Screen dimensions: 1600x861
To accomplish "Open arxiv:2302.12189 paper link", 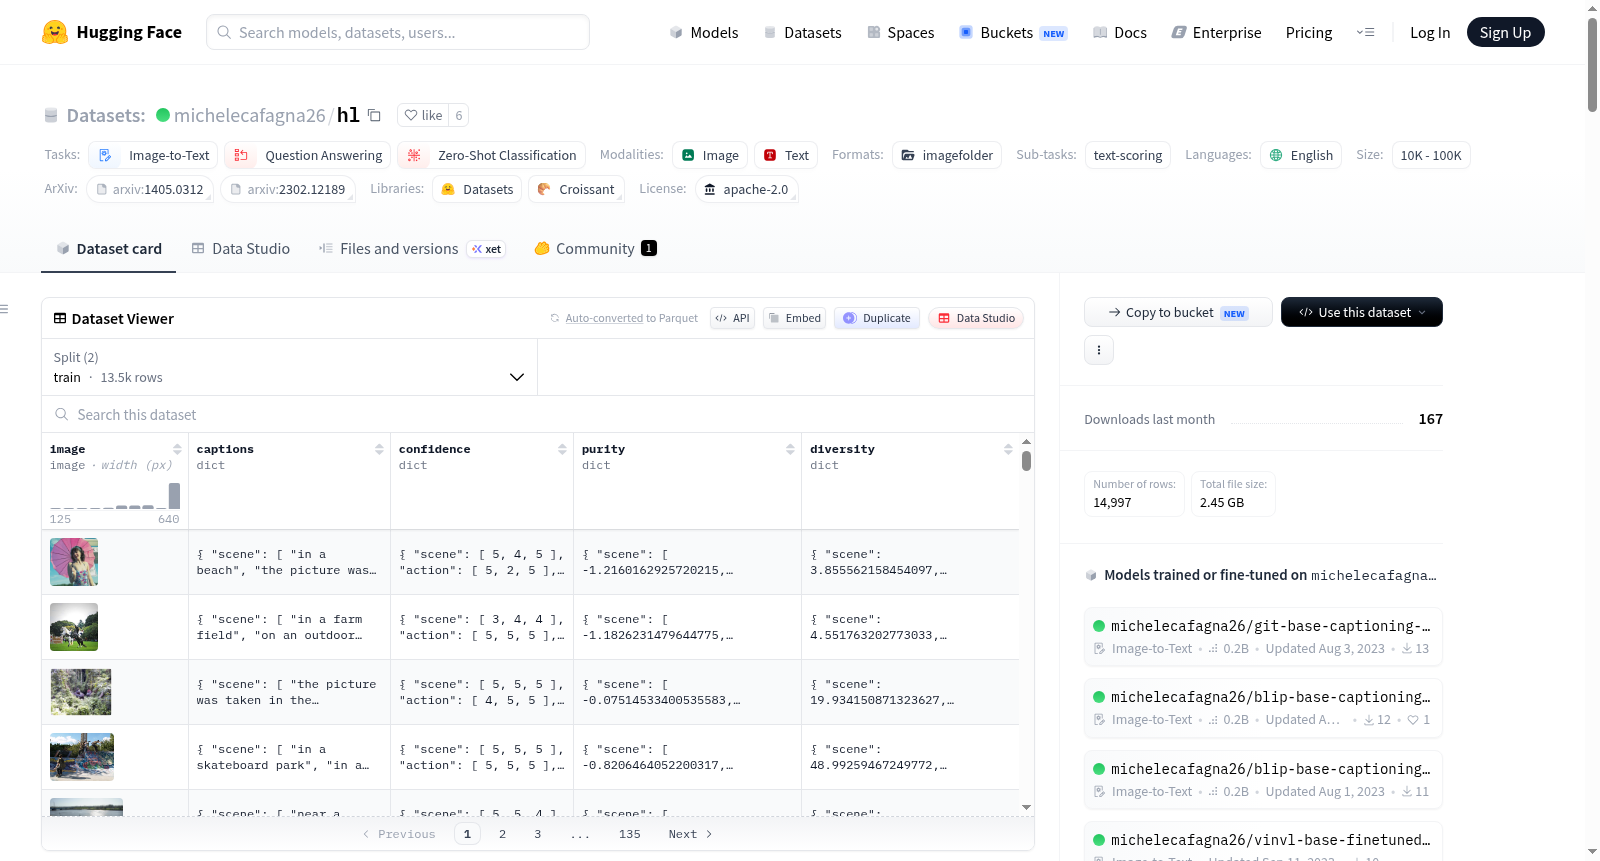I will click(x=288, y=189).
